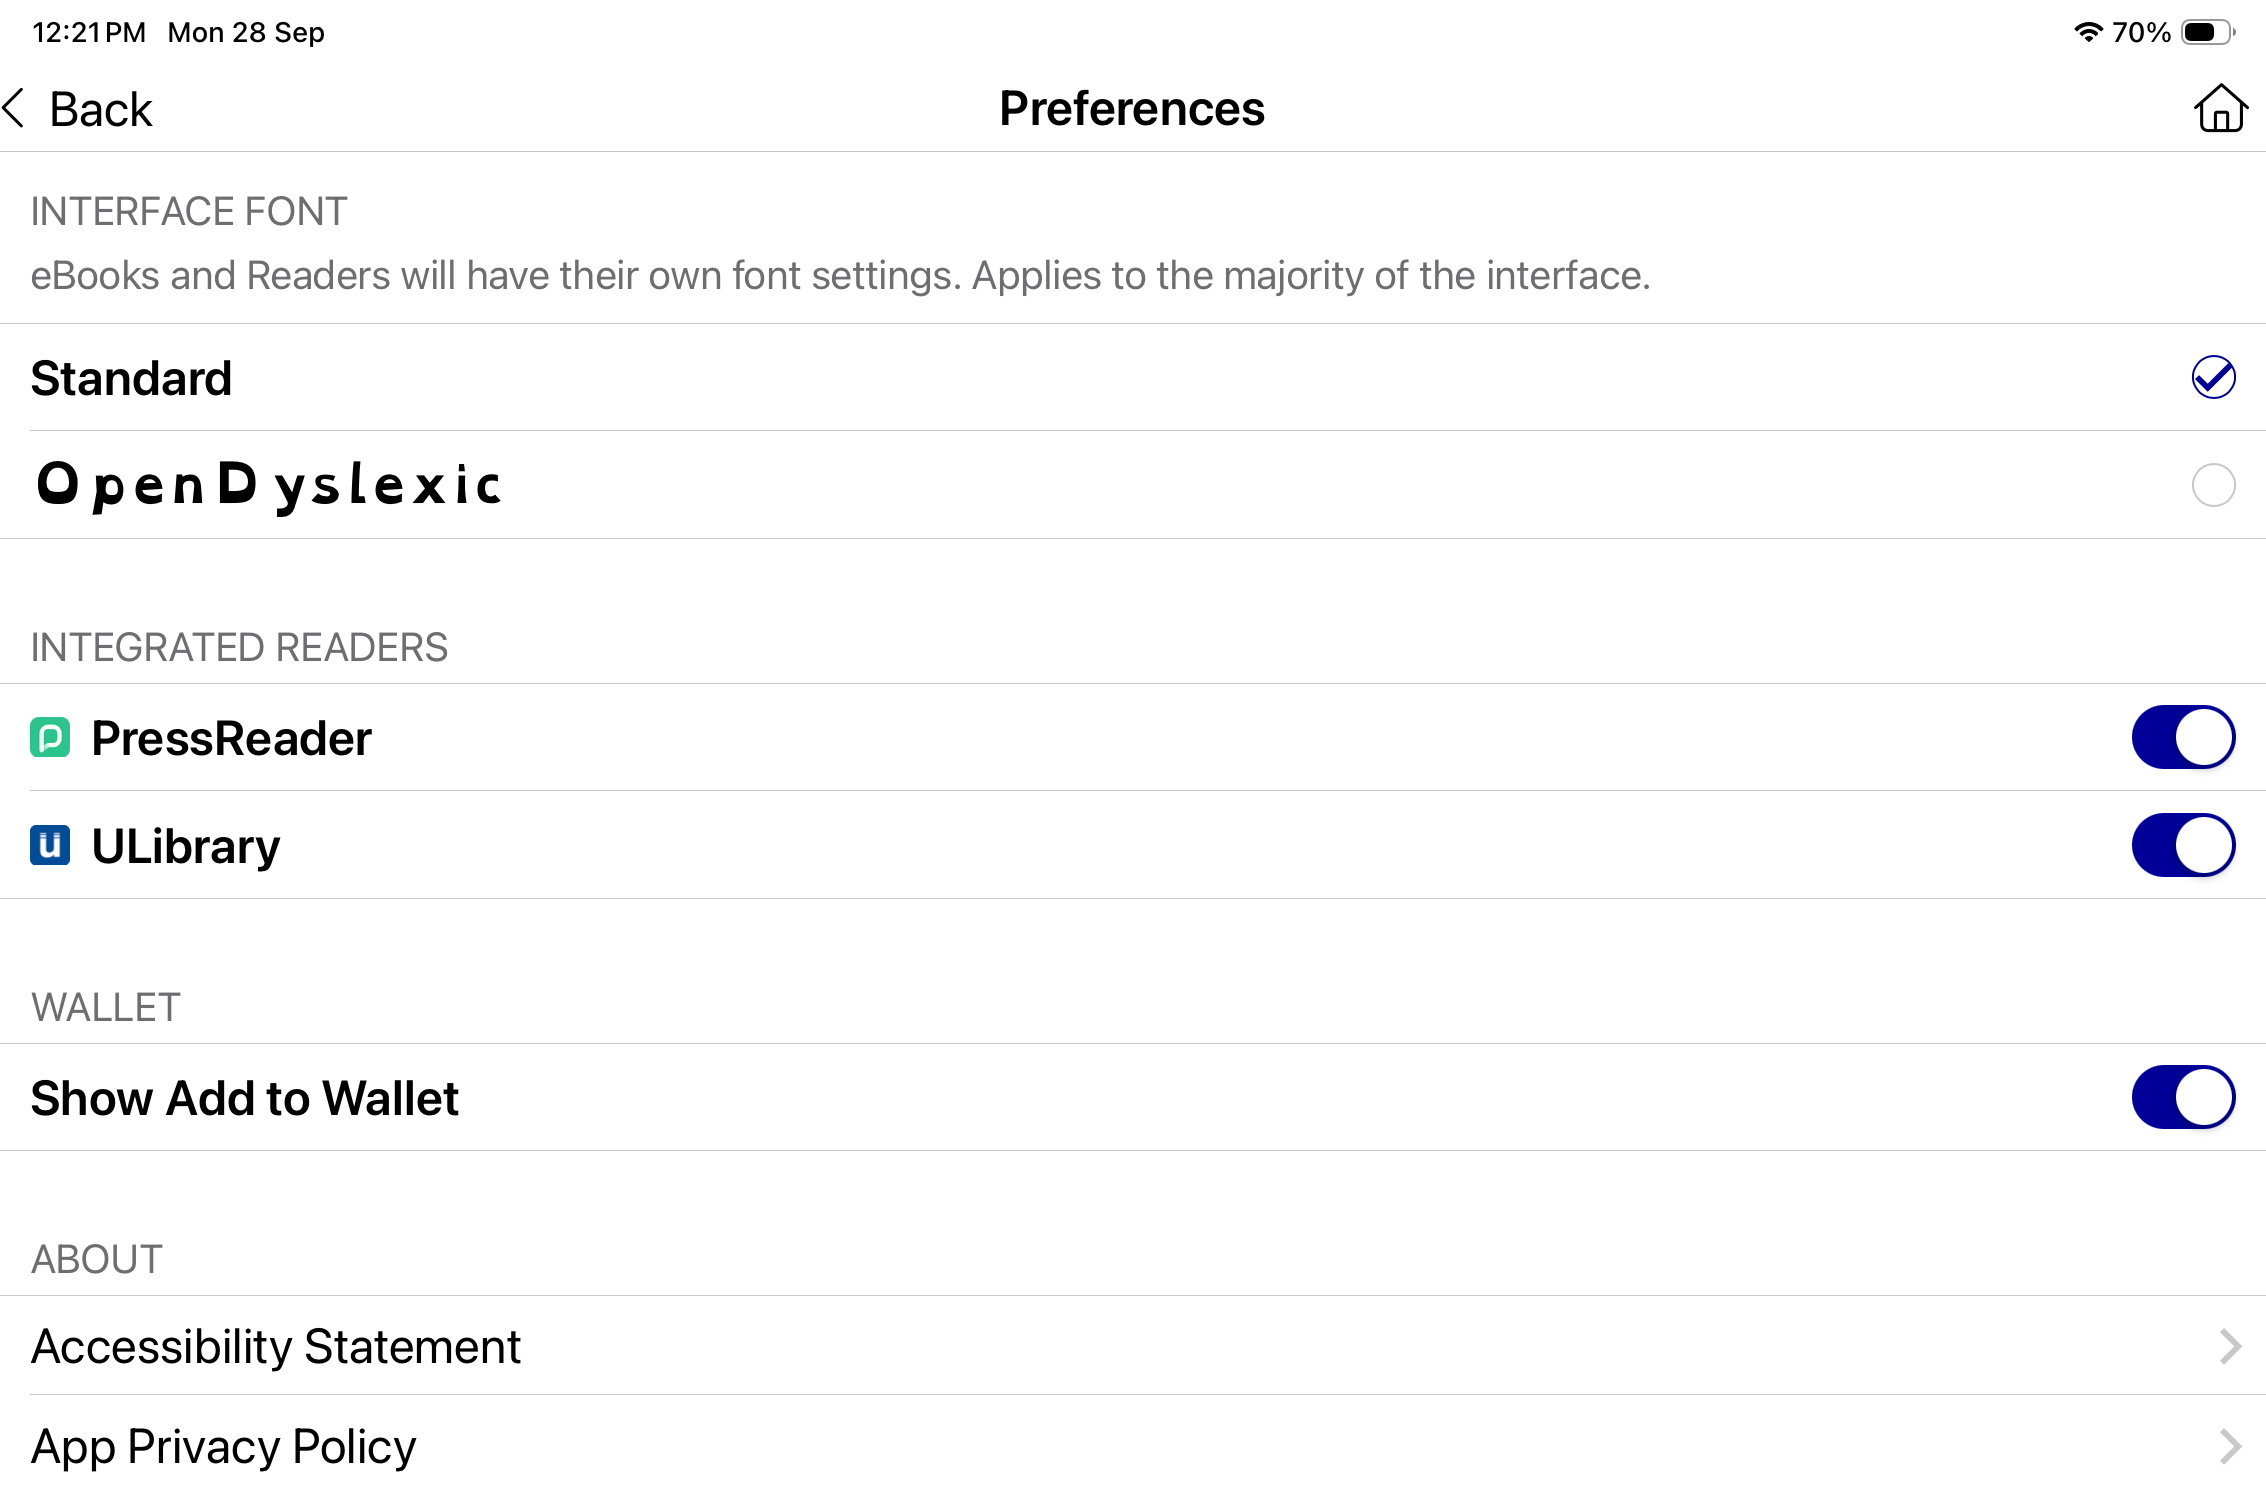The height and width of the screenshot is (1488, 2266).
Task: Select the OpenDyslexic font radio button
Action: tap(2213, 485)
